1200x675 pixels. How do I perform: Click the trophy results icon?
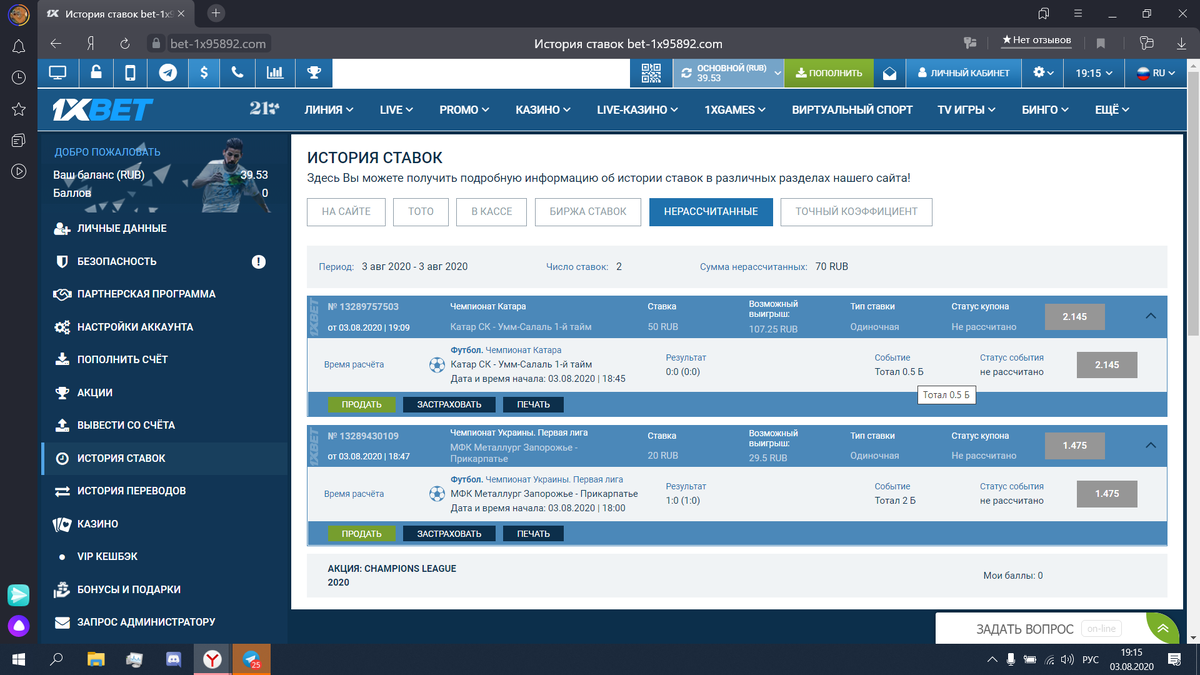(314, 73)
